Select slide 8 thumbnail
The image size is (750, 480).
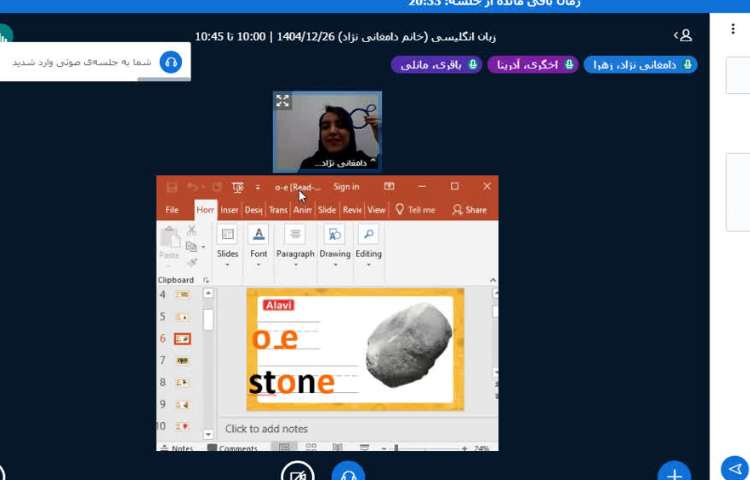pos(182,382)
